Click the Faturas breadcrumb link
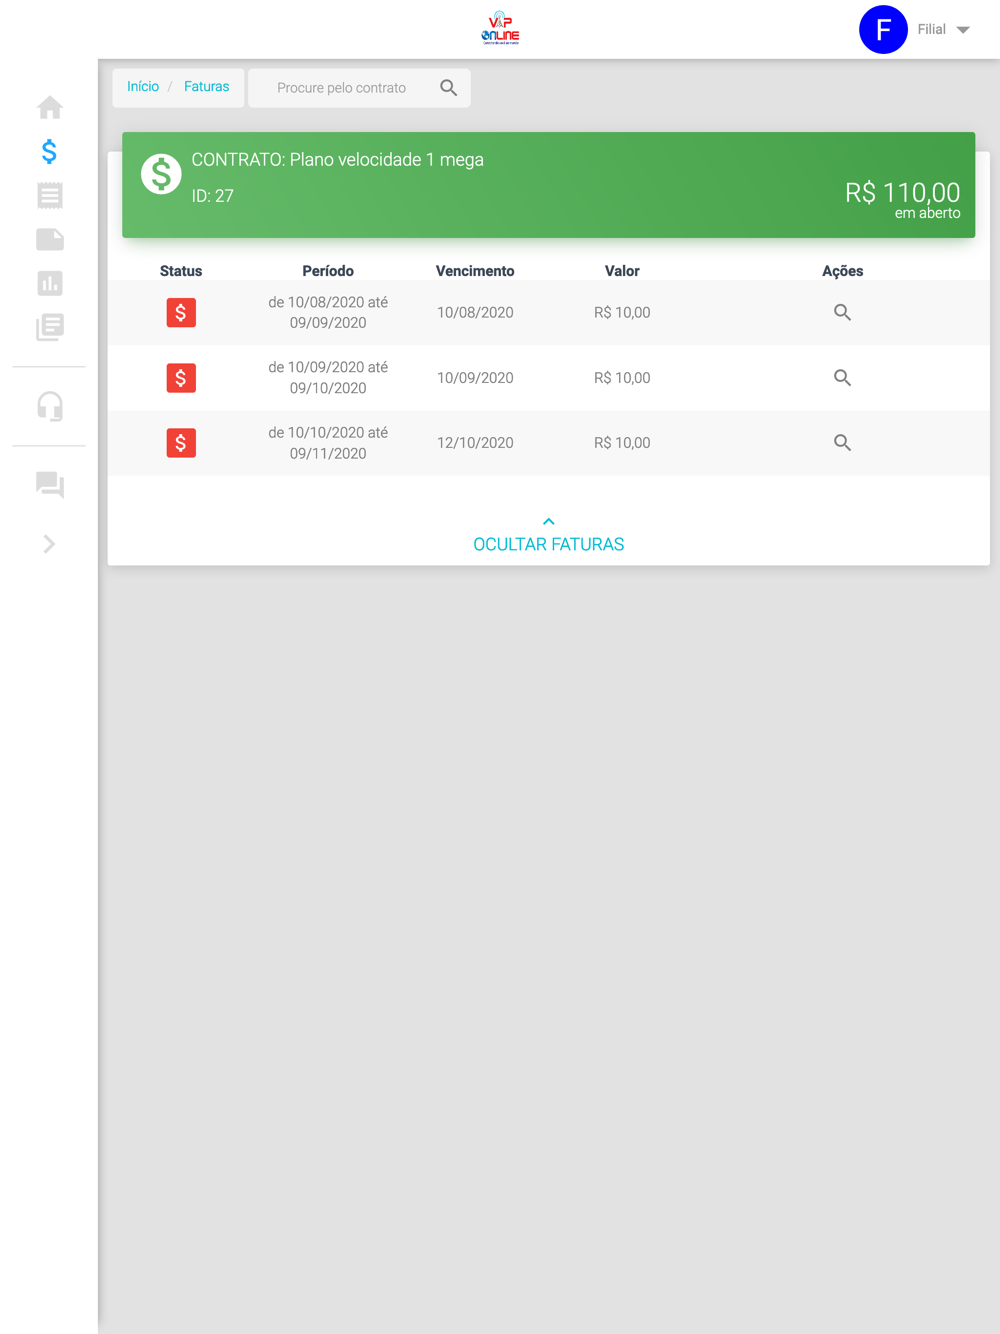 click(x=206, y=87)
